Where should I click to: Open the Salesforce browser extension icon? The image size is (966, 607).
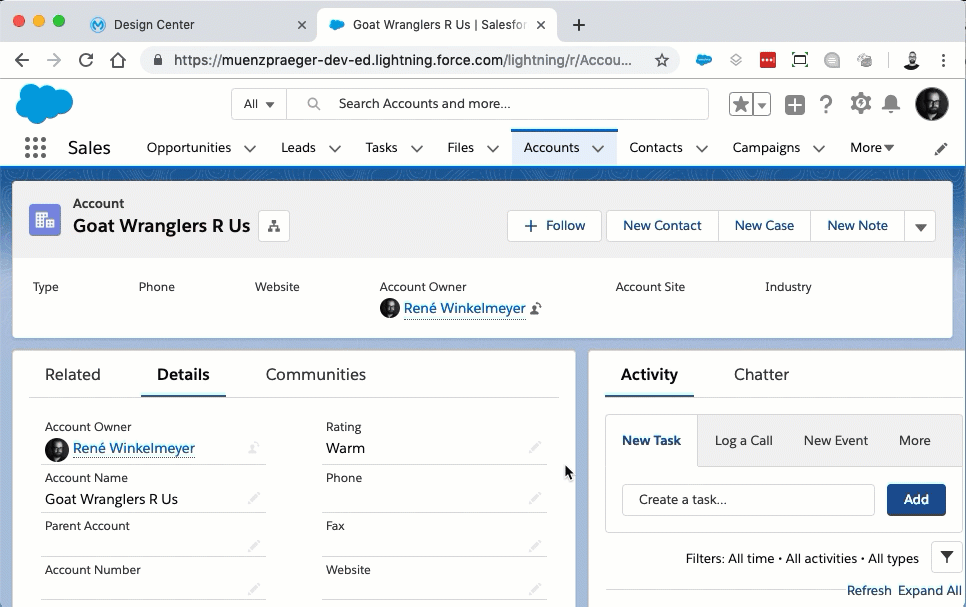704,60
